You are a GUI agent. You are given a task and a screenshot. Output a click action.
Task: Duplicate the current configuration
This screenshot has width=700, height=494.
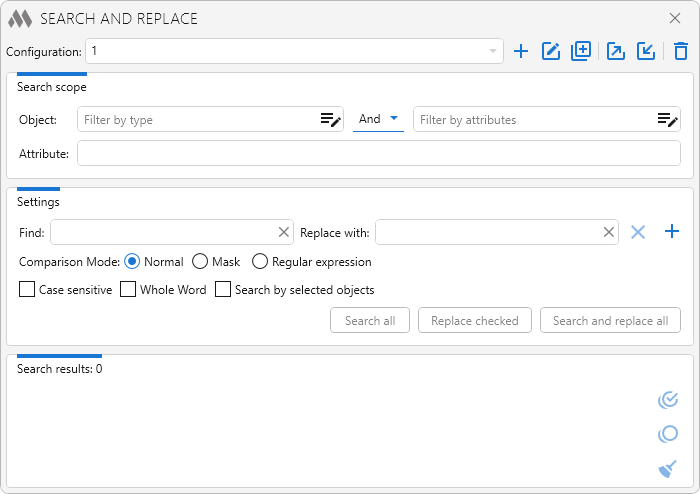[x=580, y=51]
